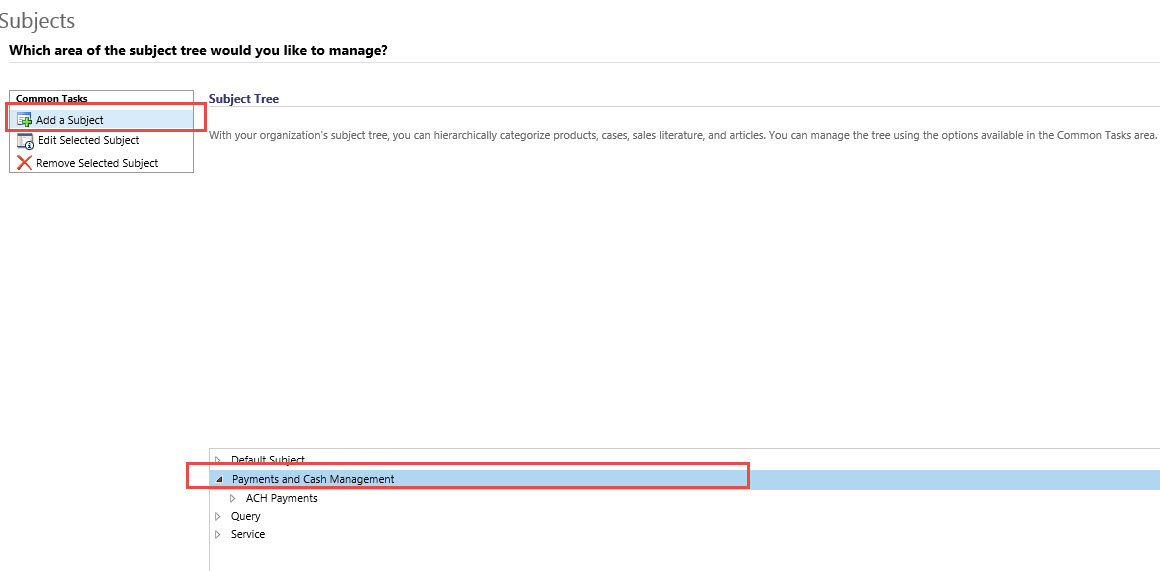Select the Payments and Cash Management subject
This screenshot has height=571, width=1160.
[x=313, y=479]
